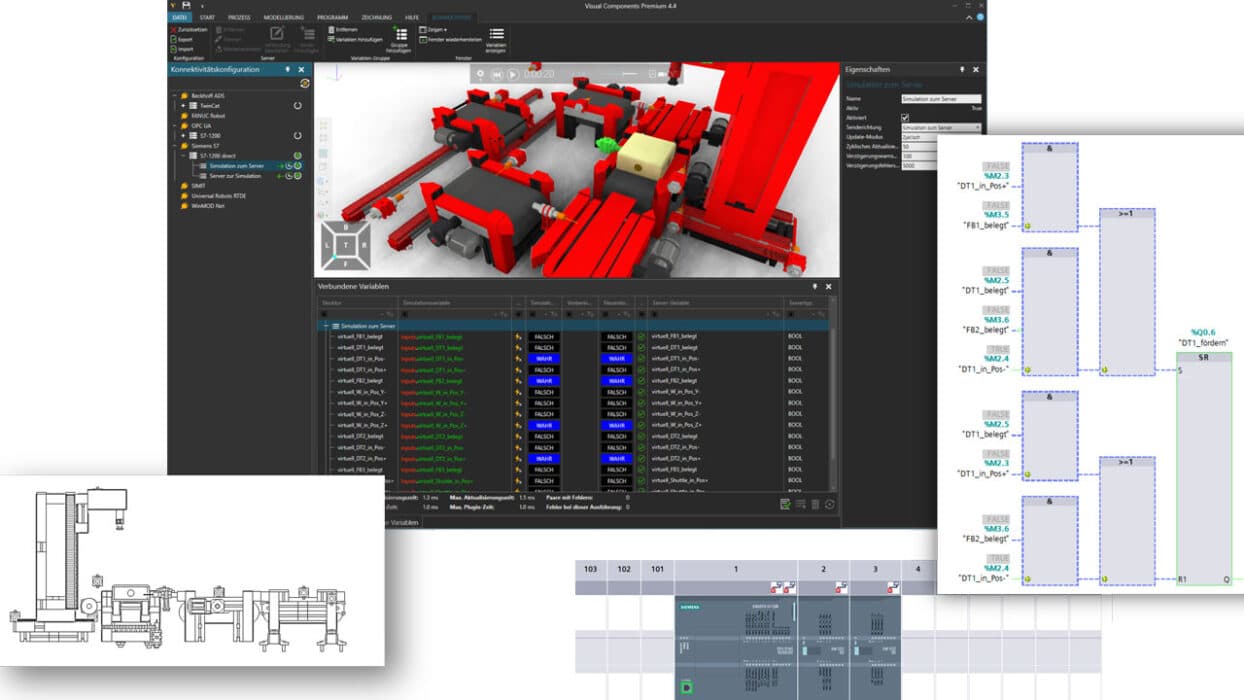Collapse the S7-1200 direct node
1244x700 pixels.
pos(182,155)
